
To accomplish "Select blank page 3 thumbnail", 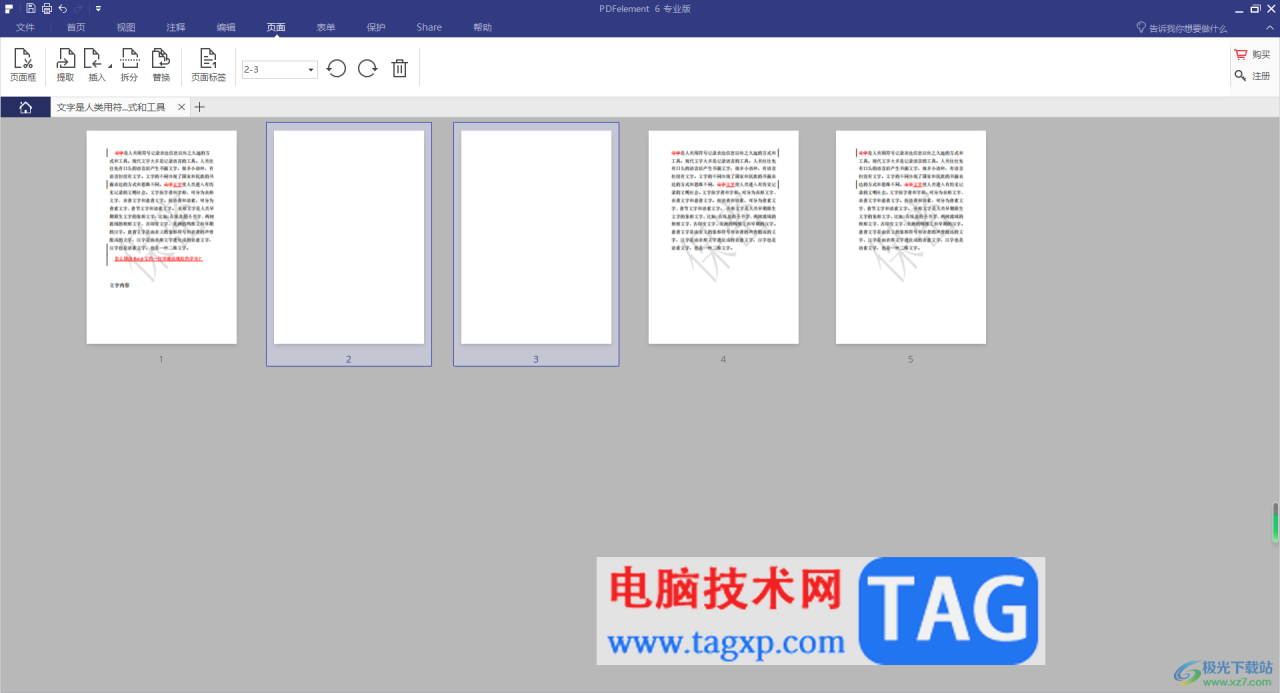I will (536, 237).
